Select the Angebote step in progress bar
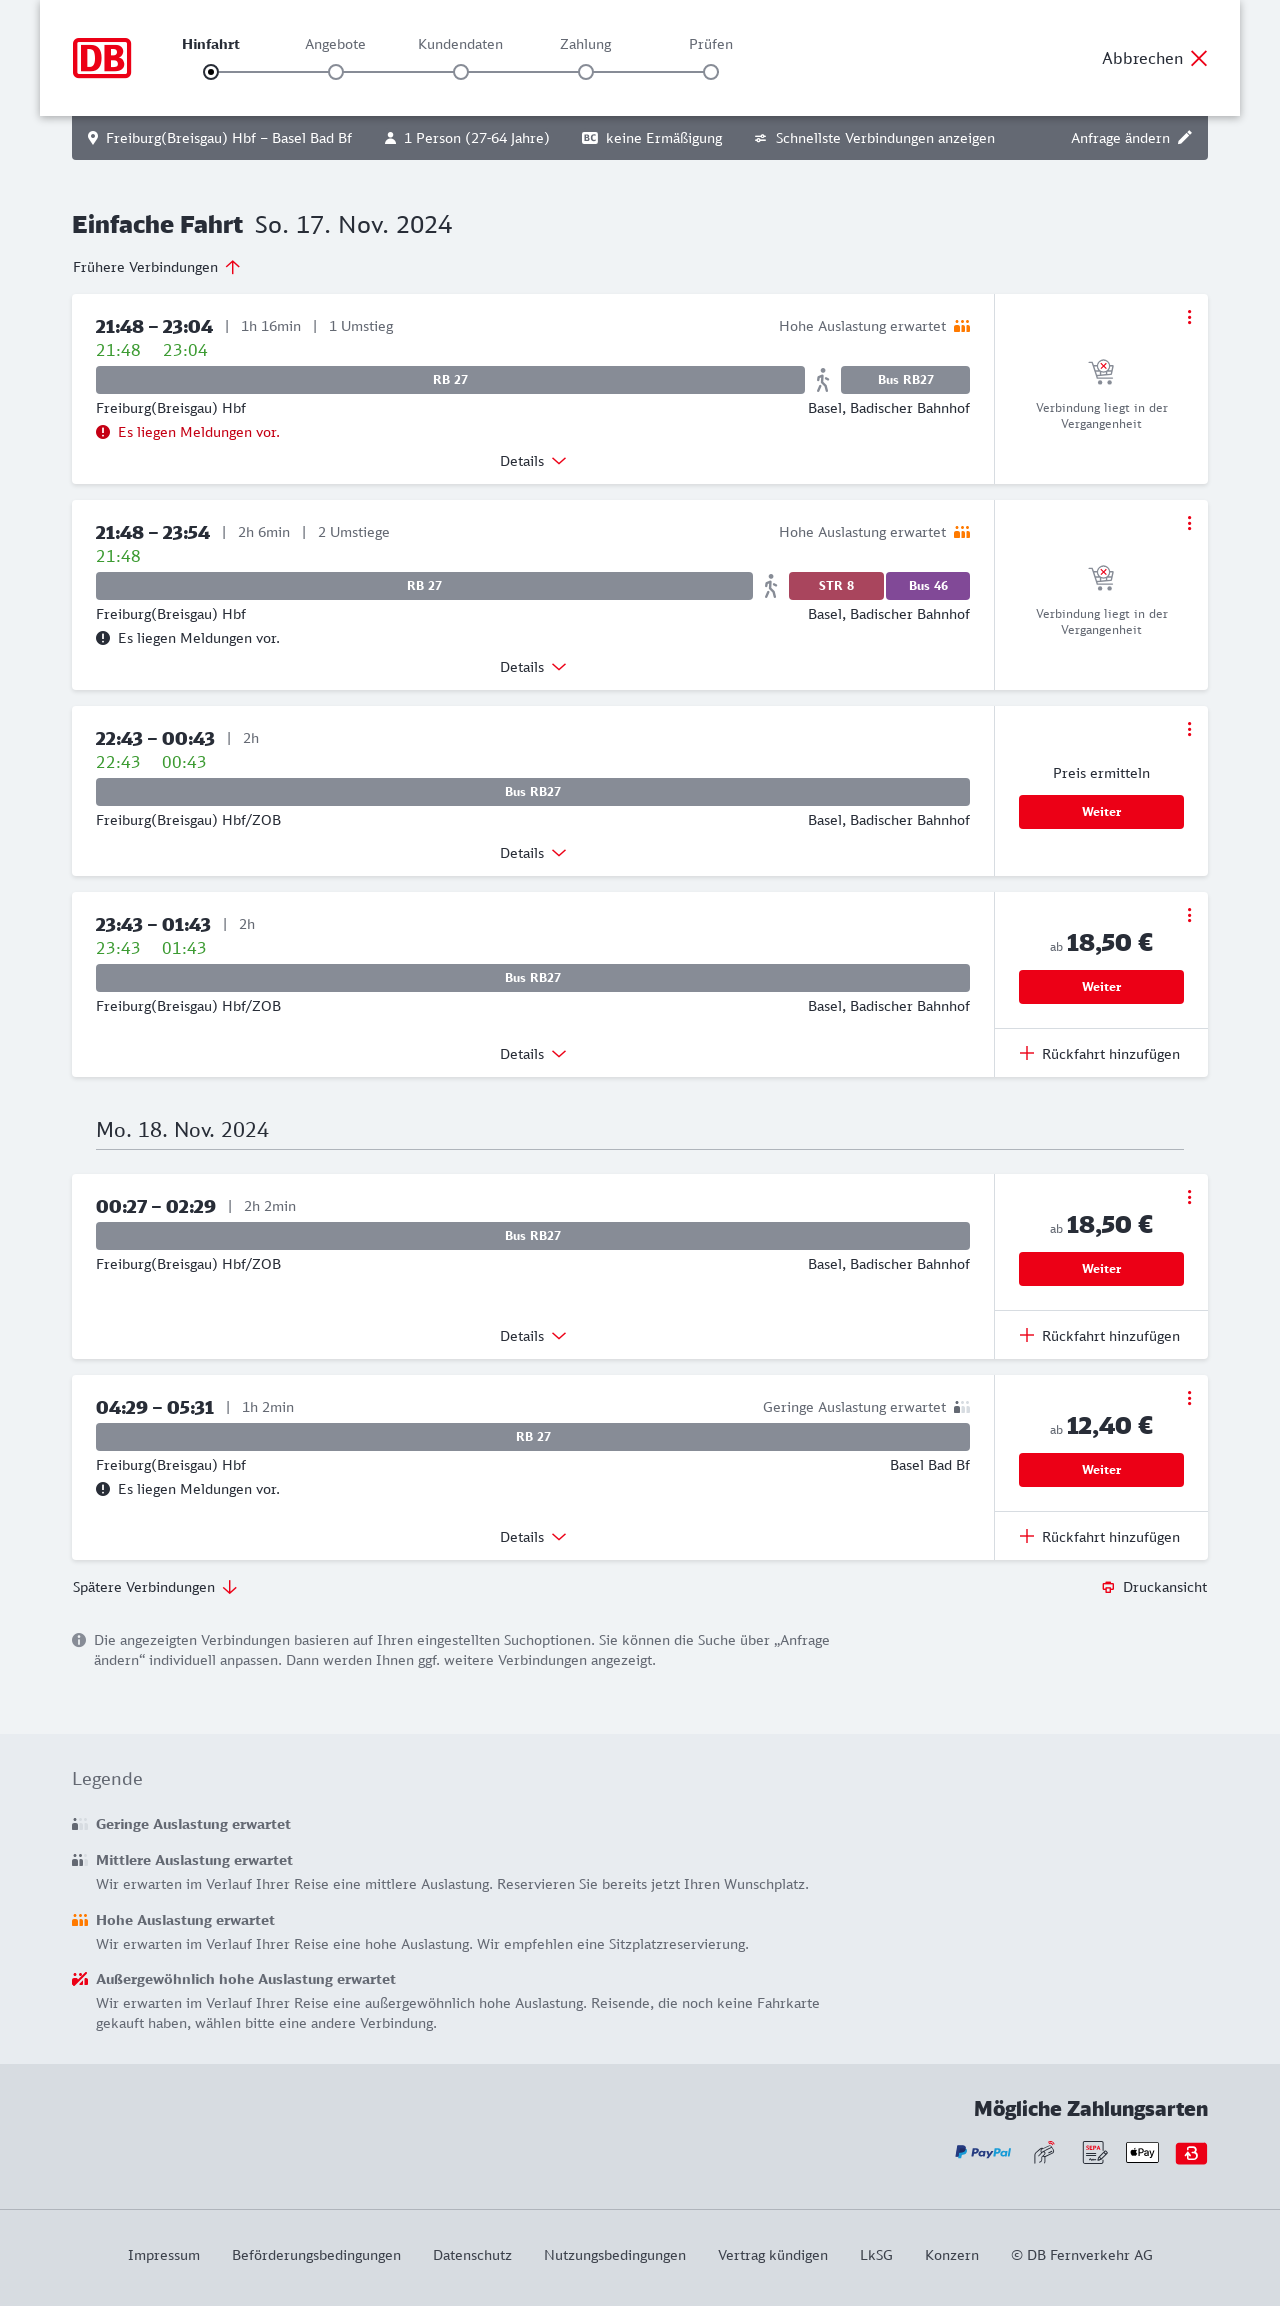This screenshot has width=1280, height=2306. pyautogui.click(x=336, y=71)
